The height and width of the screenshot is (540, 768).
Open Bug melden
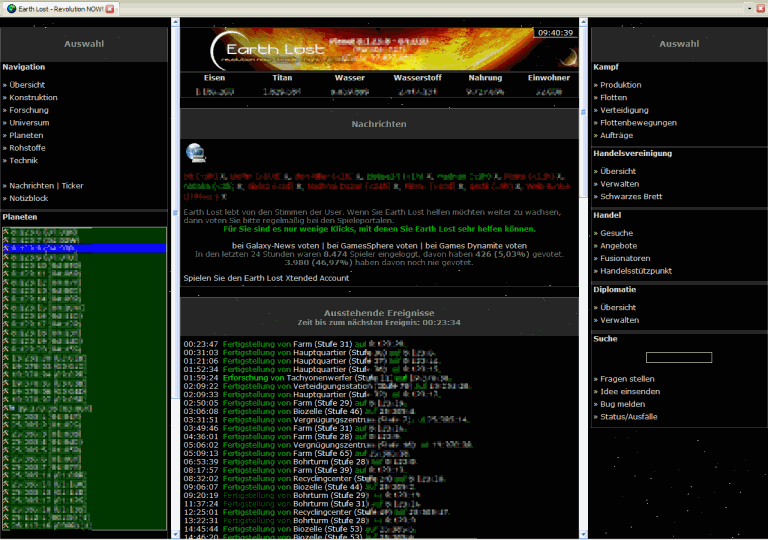point(622,404)
